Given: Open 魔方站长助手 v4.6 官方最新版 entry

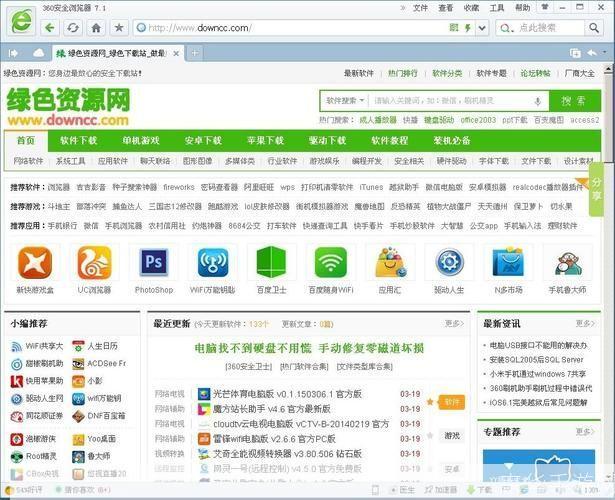Looking at the screenshot, I should pos(271,409).
